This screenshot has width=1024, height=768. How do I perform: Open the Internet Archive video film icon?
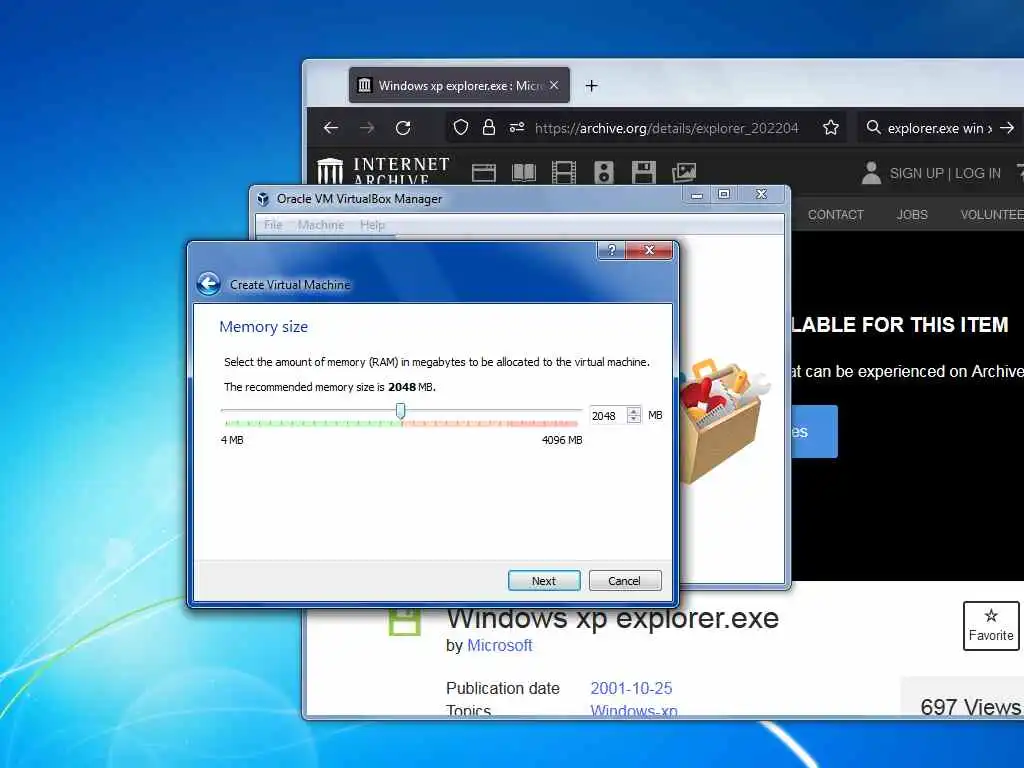(564, 172)
